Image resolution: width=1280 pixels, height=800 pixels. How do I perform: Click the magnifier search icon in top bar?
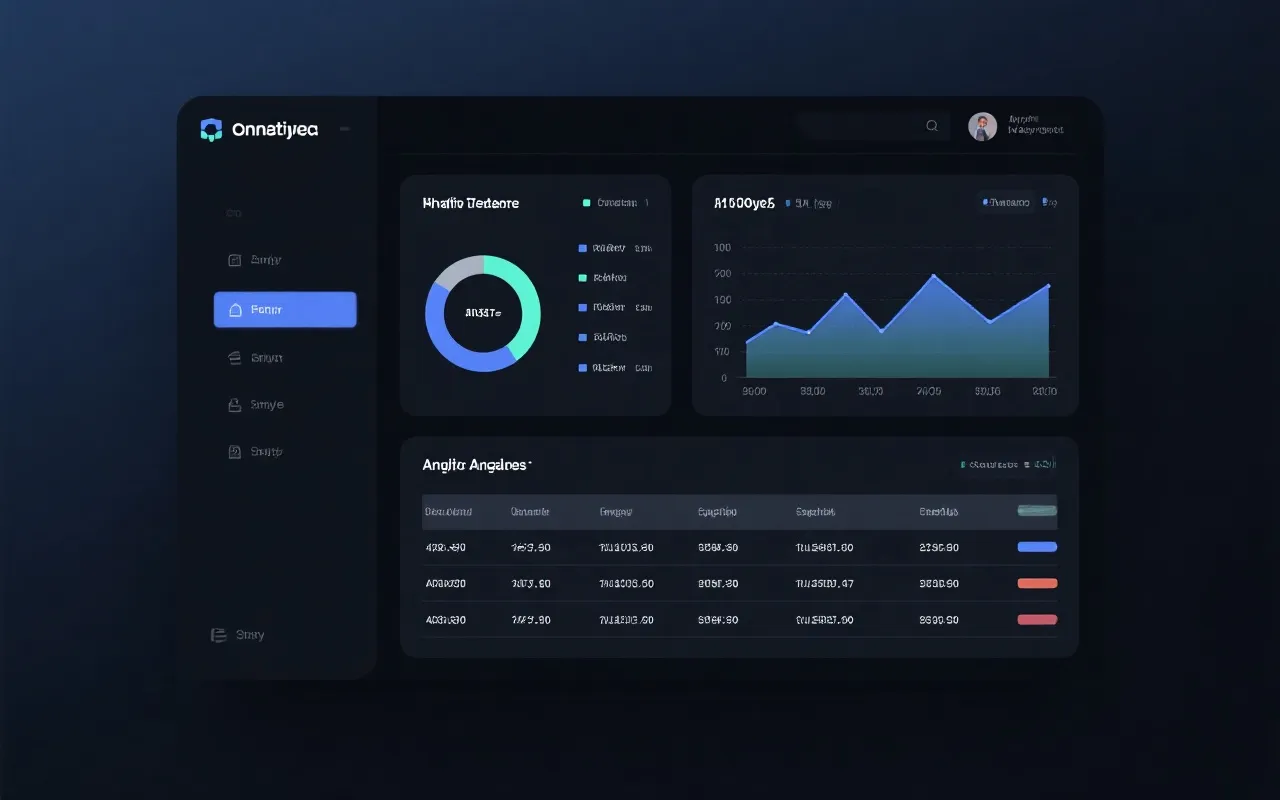point(932,126)
